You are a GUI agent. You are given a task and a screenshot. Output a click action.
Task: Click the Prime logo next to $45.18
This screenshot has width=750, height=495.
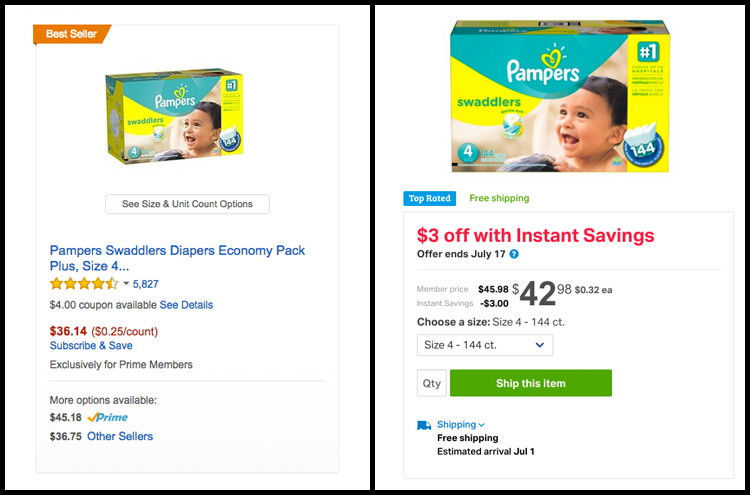[108, 418]
